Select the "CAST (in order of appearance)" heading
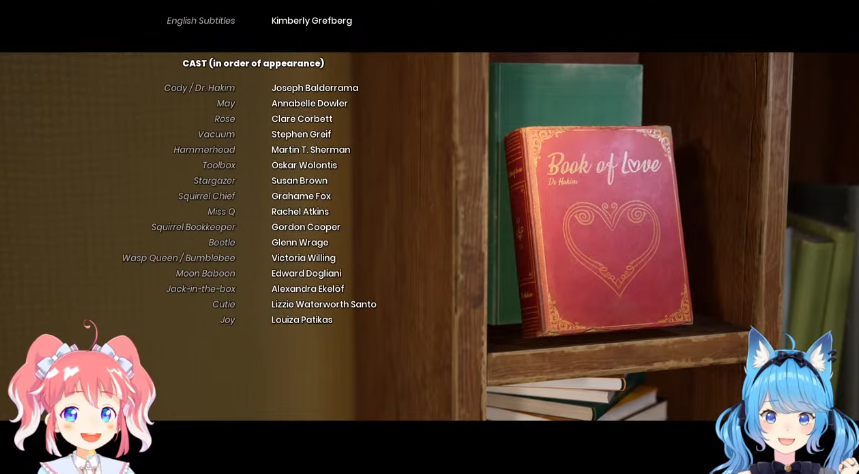Viewport: 859px width, 474px height. pyautogui.click(x=253, y=64)
